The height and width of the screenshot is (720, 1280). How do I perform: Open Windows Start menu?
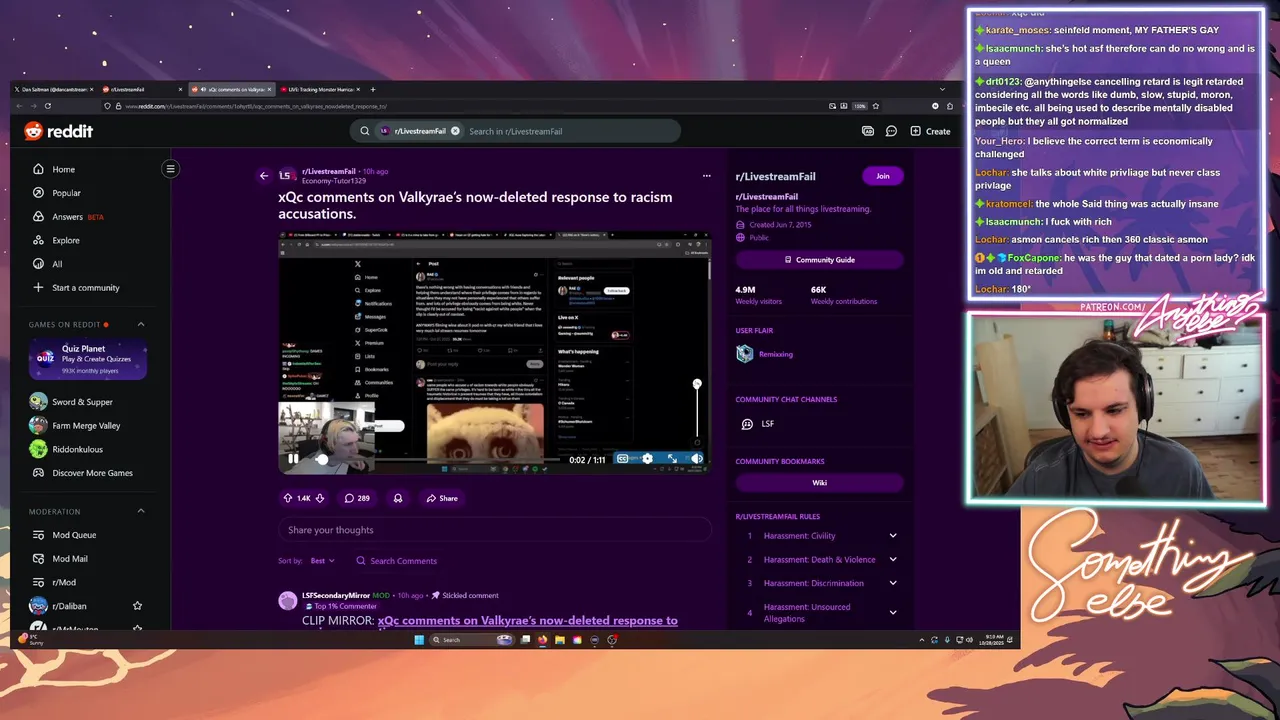click(x=419, y=640)
